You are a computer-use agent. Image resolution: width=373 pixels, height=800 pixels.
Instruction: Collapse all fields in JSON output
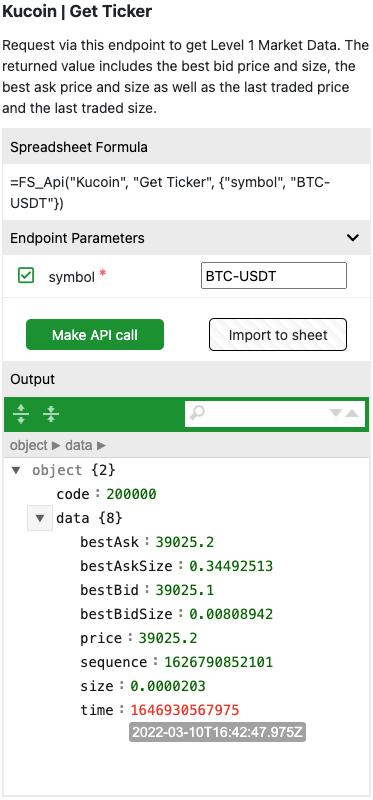point(51,414)
